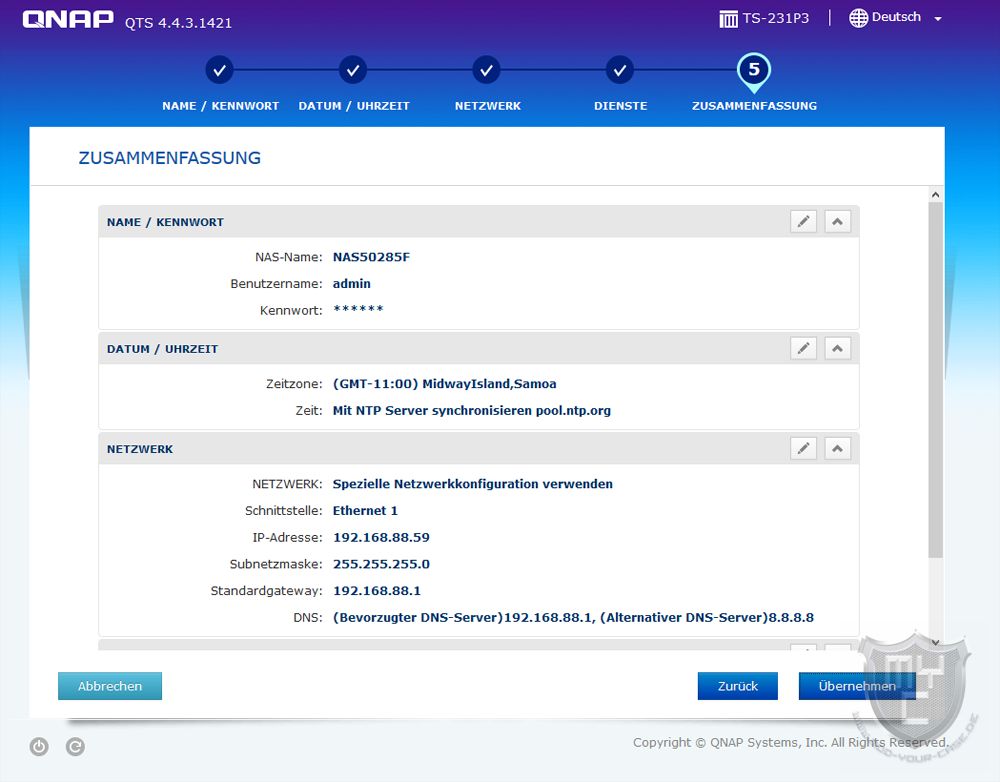Click the power icon at bottom left
The image size is (1000, 782).
pos(39,746)
